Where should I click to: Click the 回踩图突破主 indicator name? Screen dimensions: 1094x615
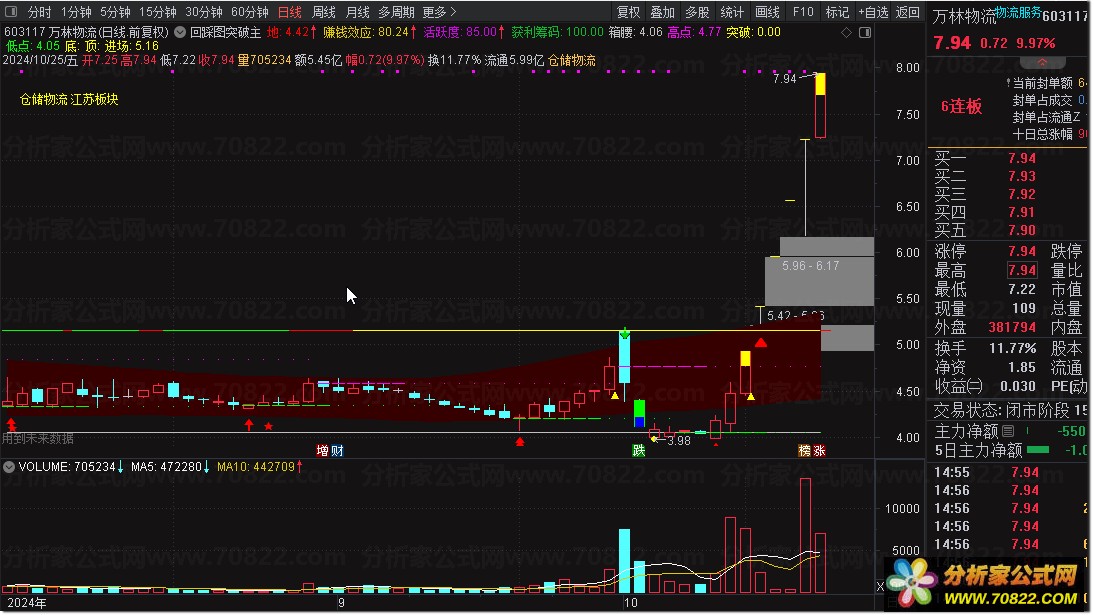click(225, 32)
